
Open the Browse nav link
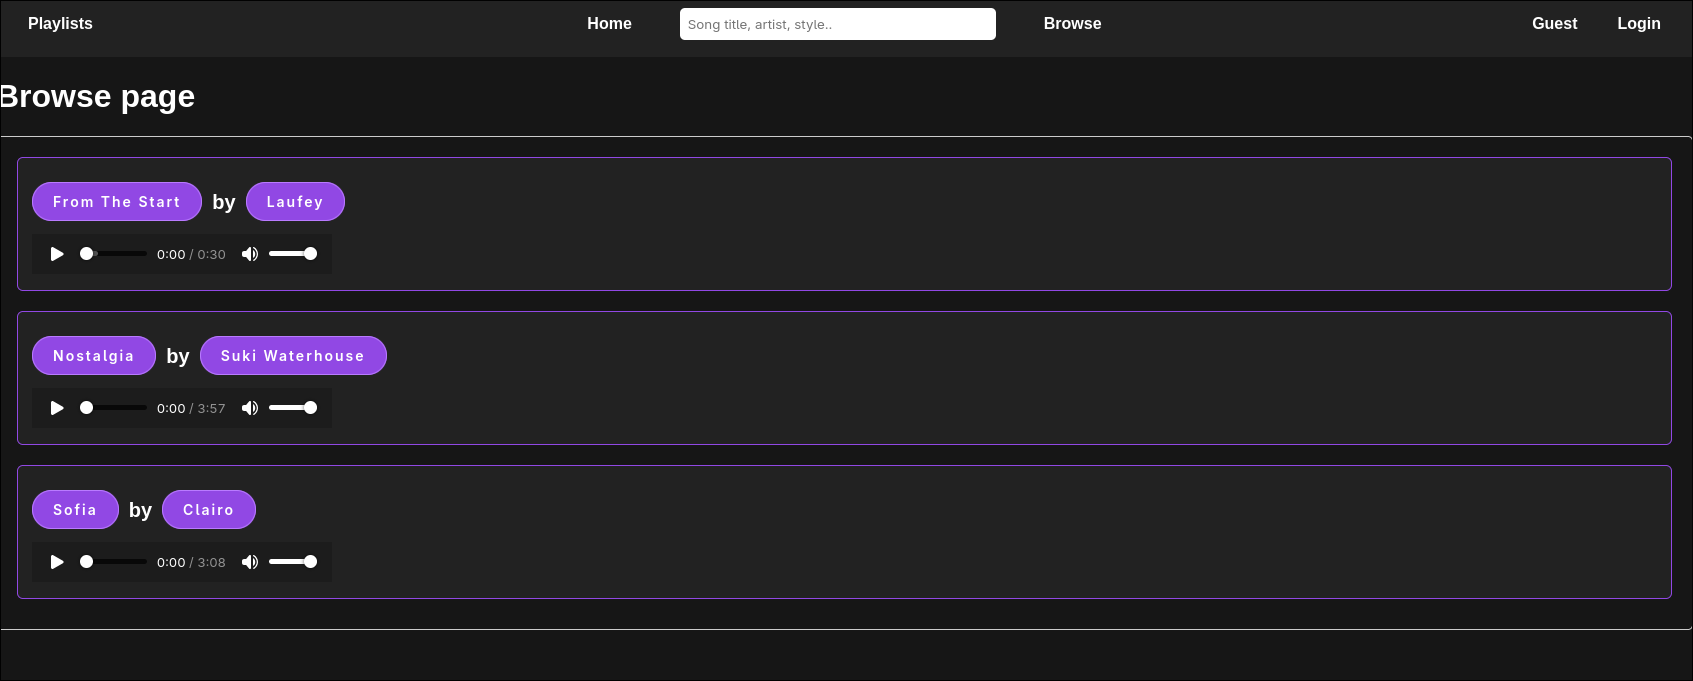[x=1072, y=24]
